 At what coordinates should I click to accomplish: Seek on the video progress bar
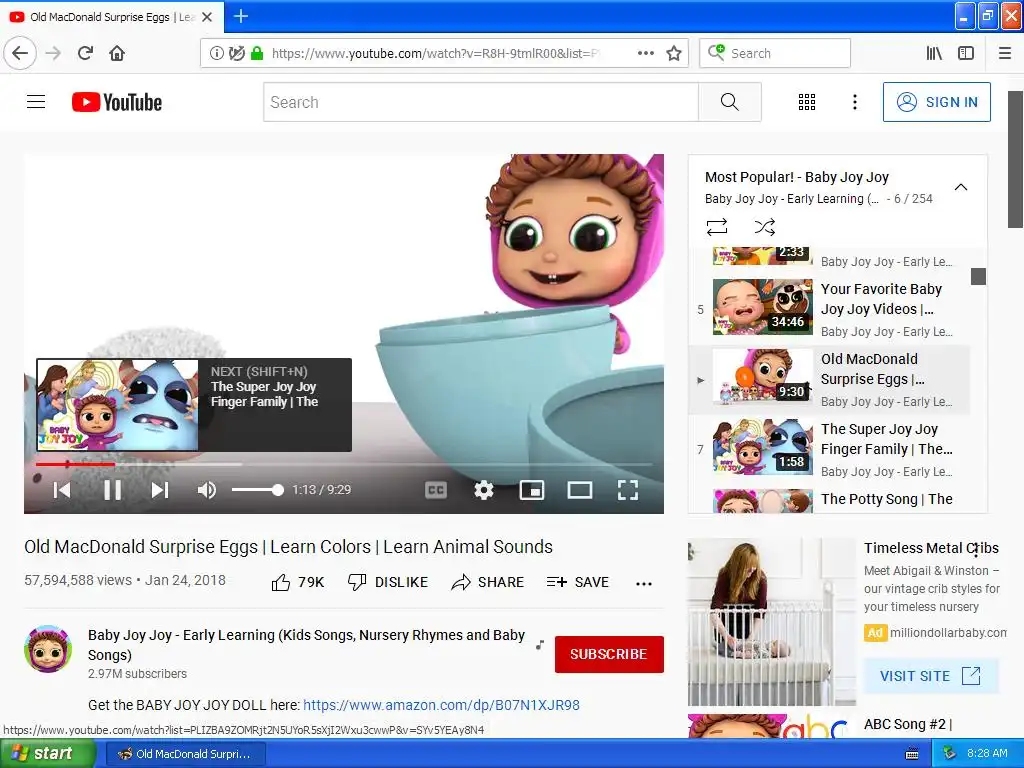click(344, 464)
